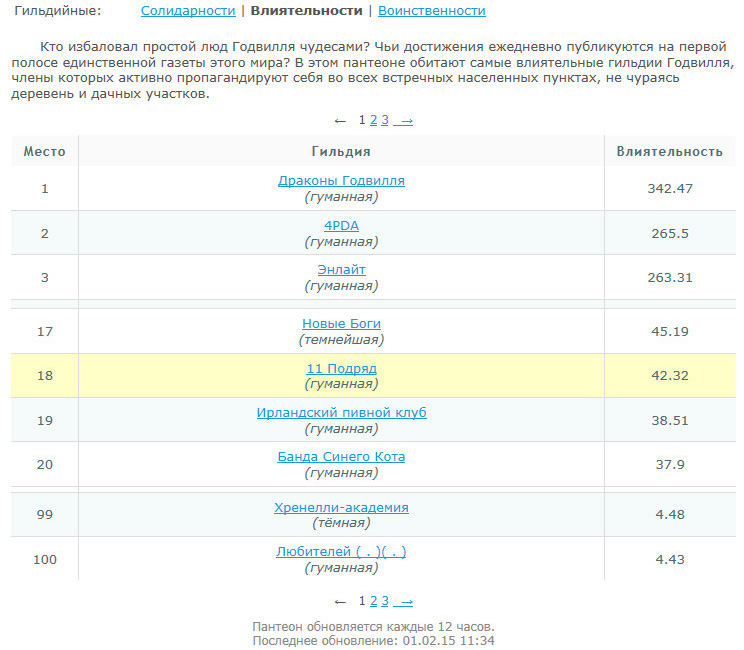
Task: View the Энлайт guild
Action: (341, 270)
